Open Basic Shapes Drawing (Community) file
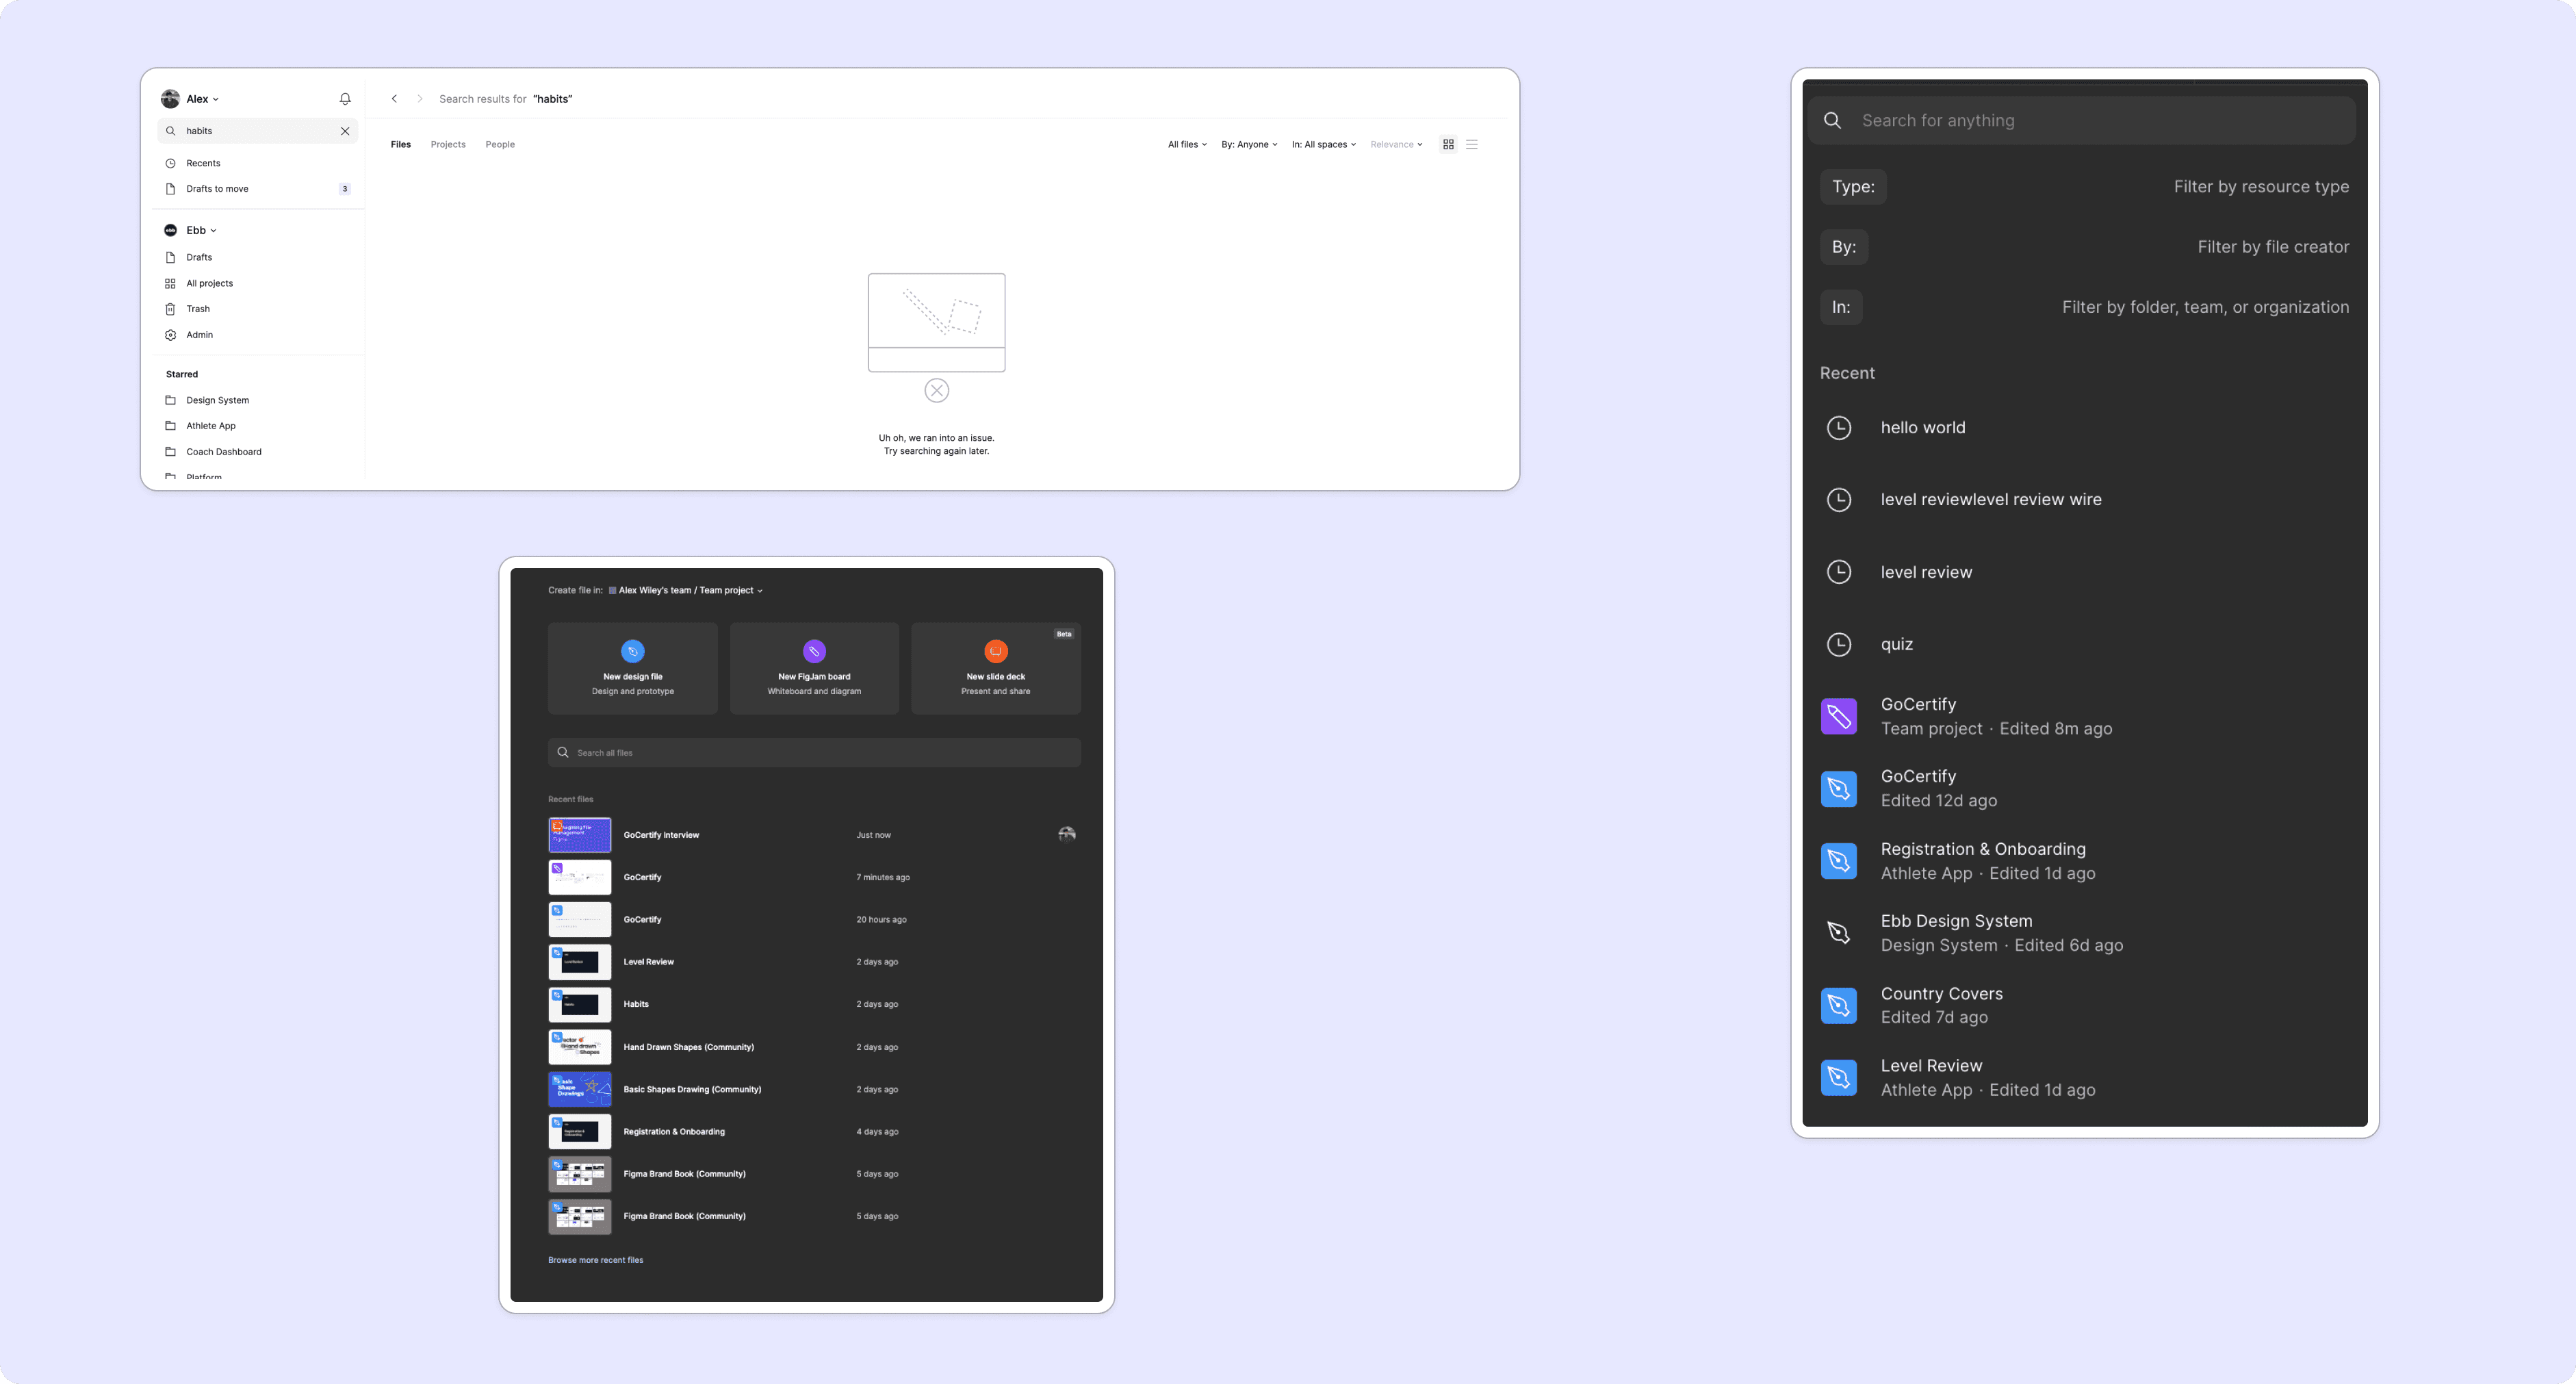This screenshot has height=1384, width=2576. coord(814,1089)
